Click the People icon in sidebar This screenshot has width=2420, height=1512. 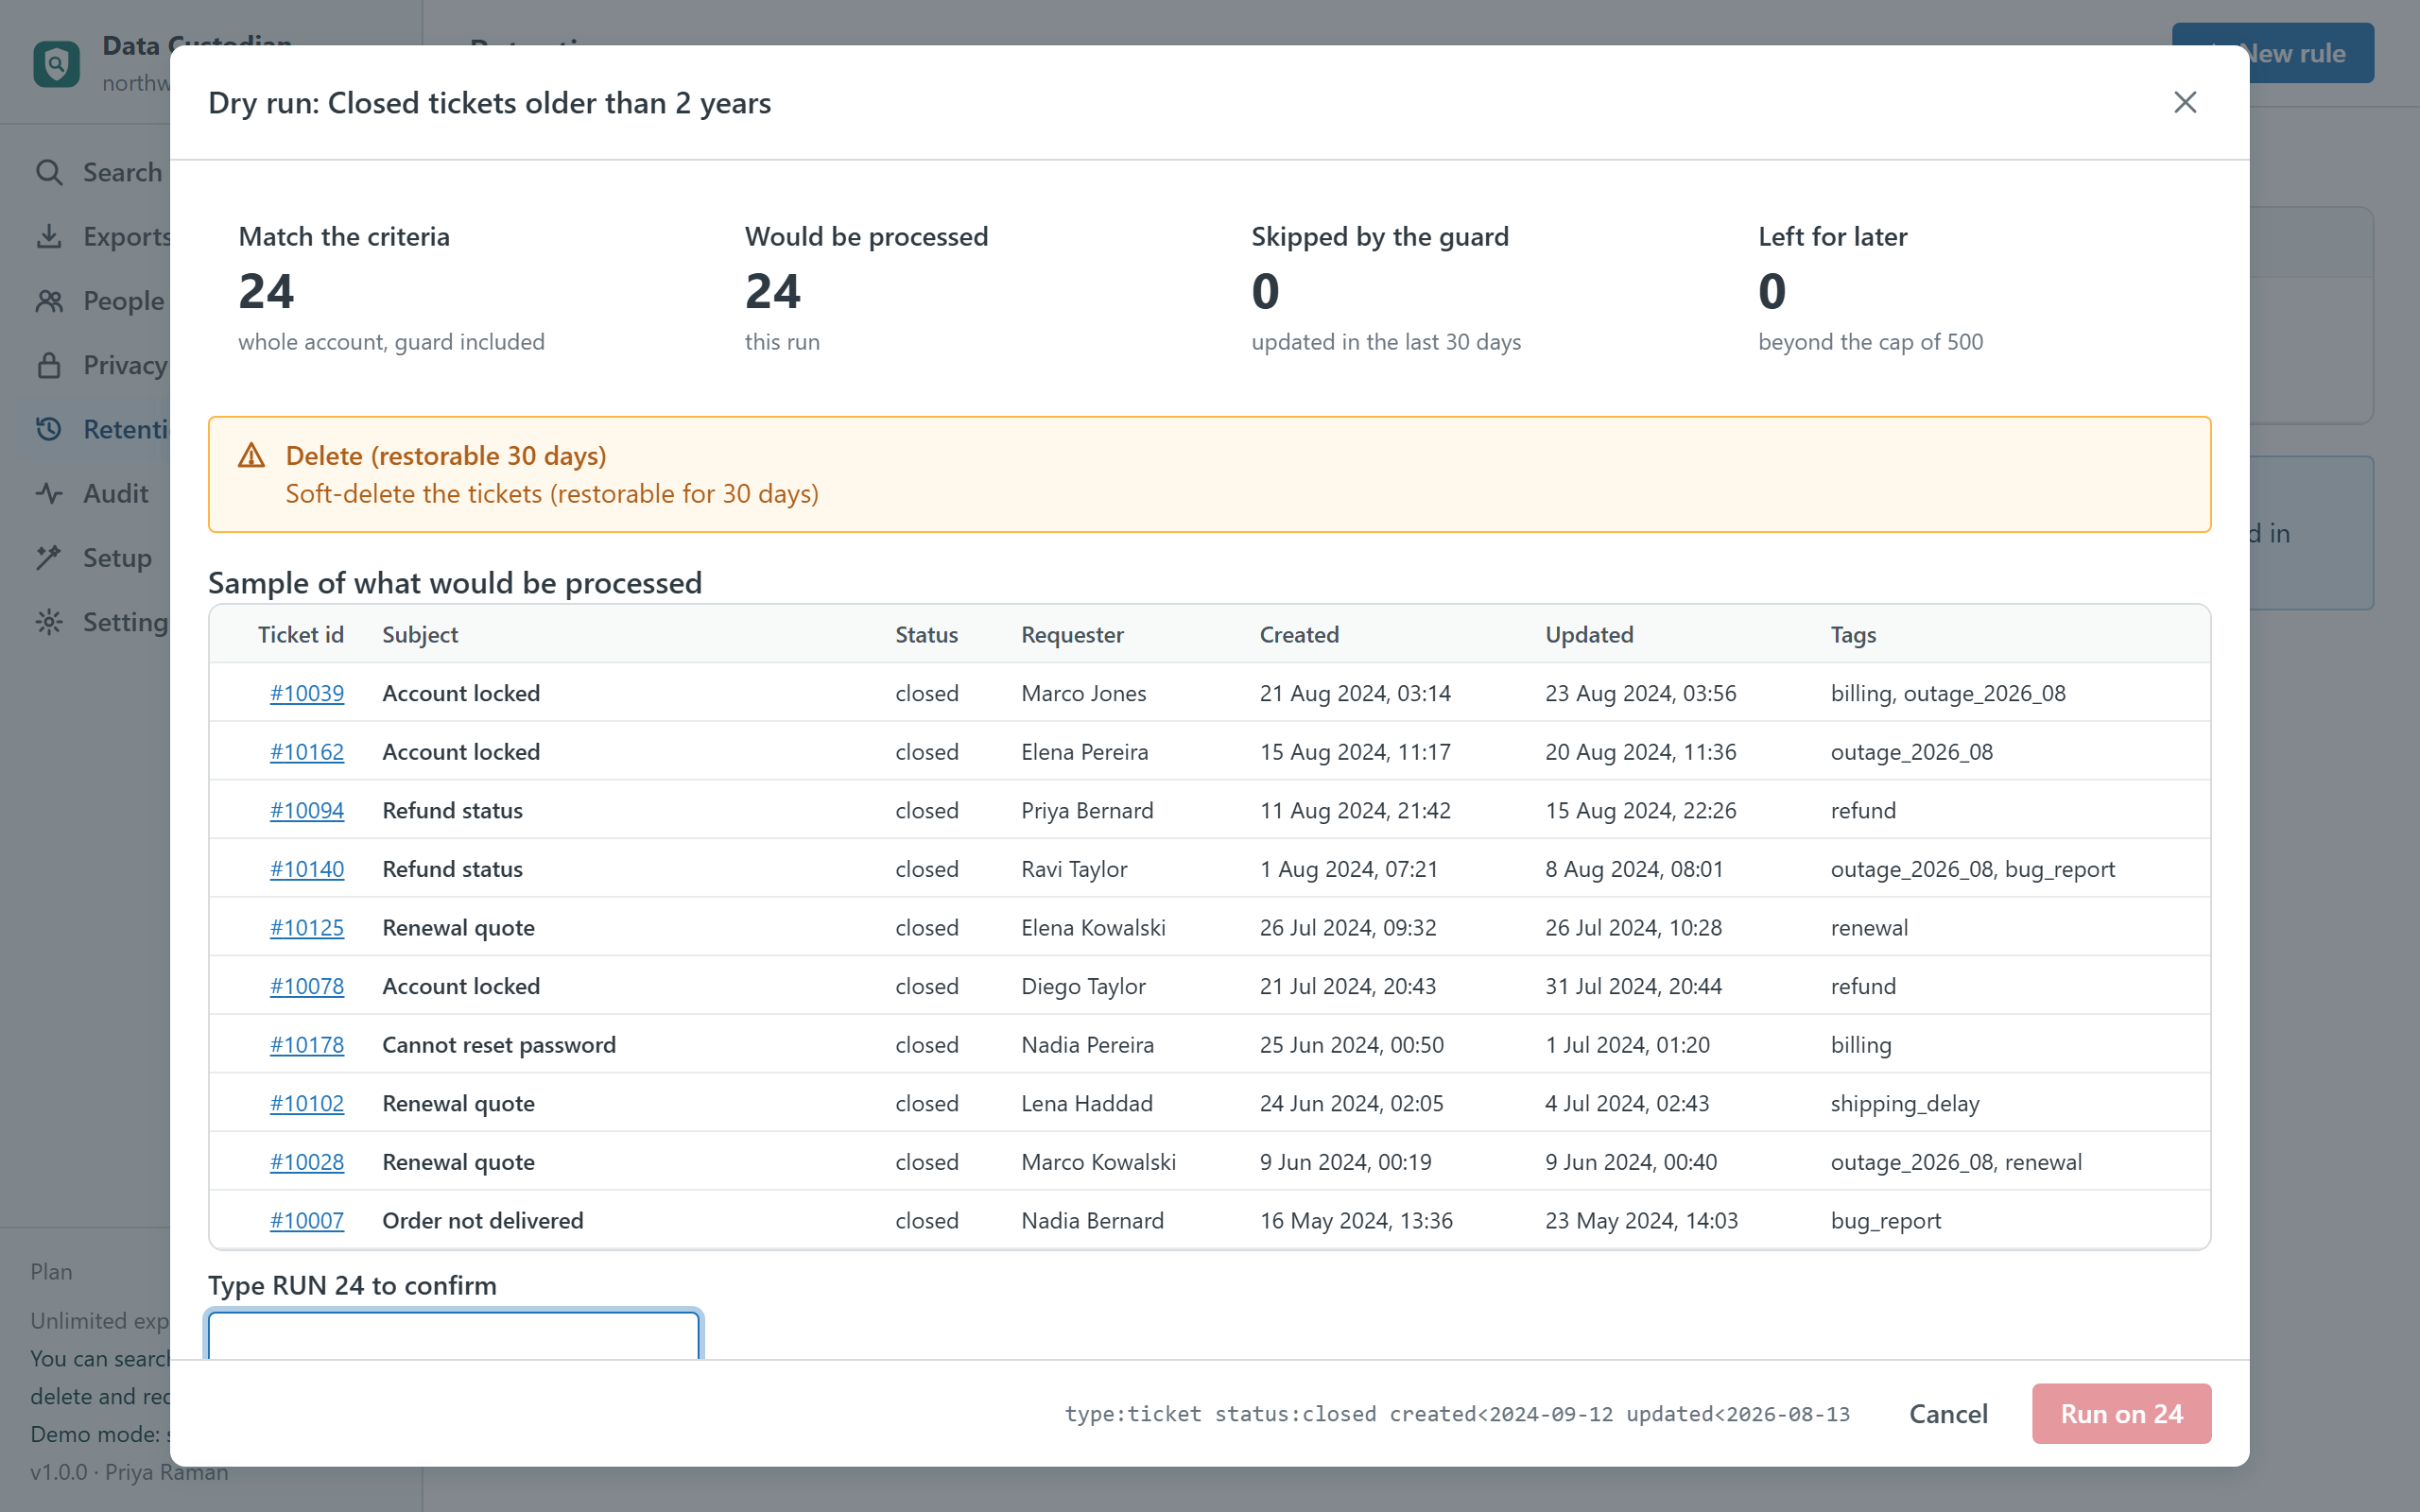tap(49, 300)
